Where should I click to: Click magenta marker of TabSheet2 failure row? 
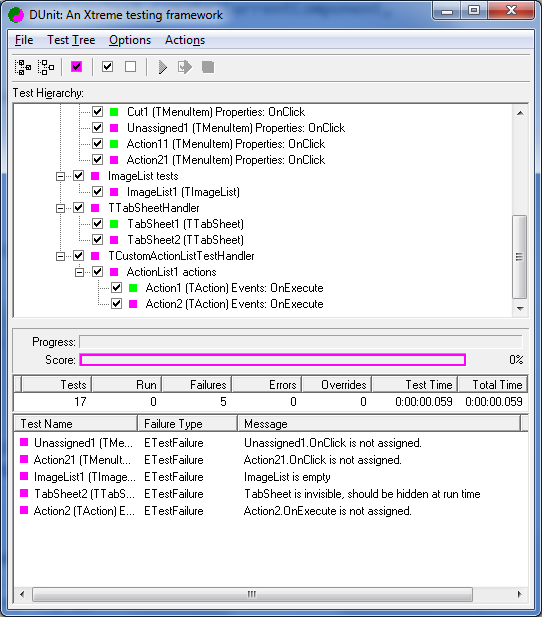coord(24,493)
